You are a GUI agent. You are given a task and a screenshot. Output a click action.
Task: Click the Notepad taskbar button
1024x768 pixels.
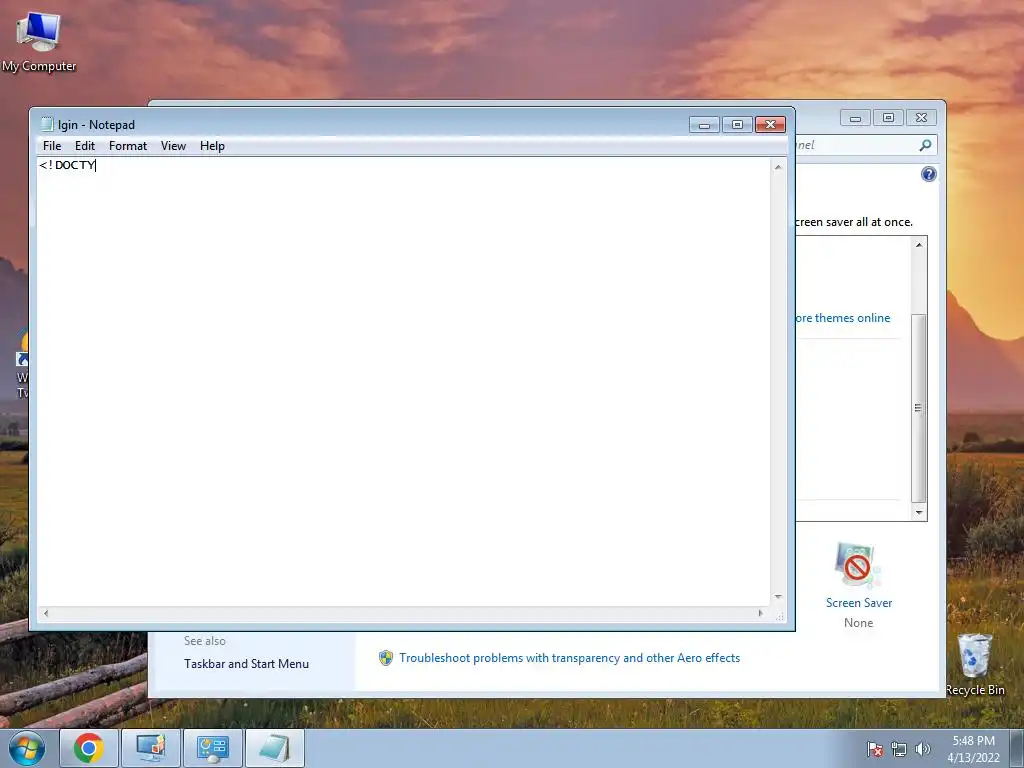tap(274, 748)
